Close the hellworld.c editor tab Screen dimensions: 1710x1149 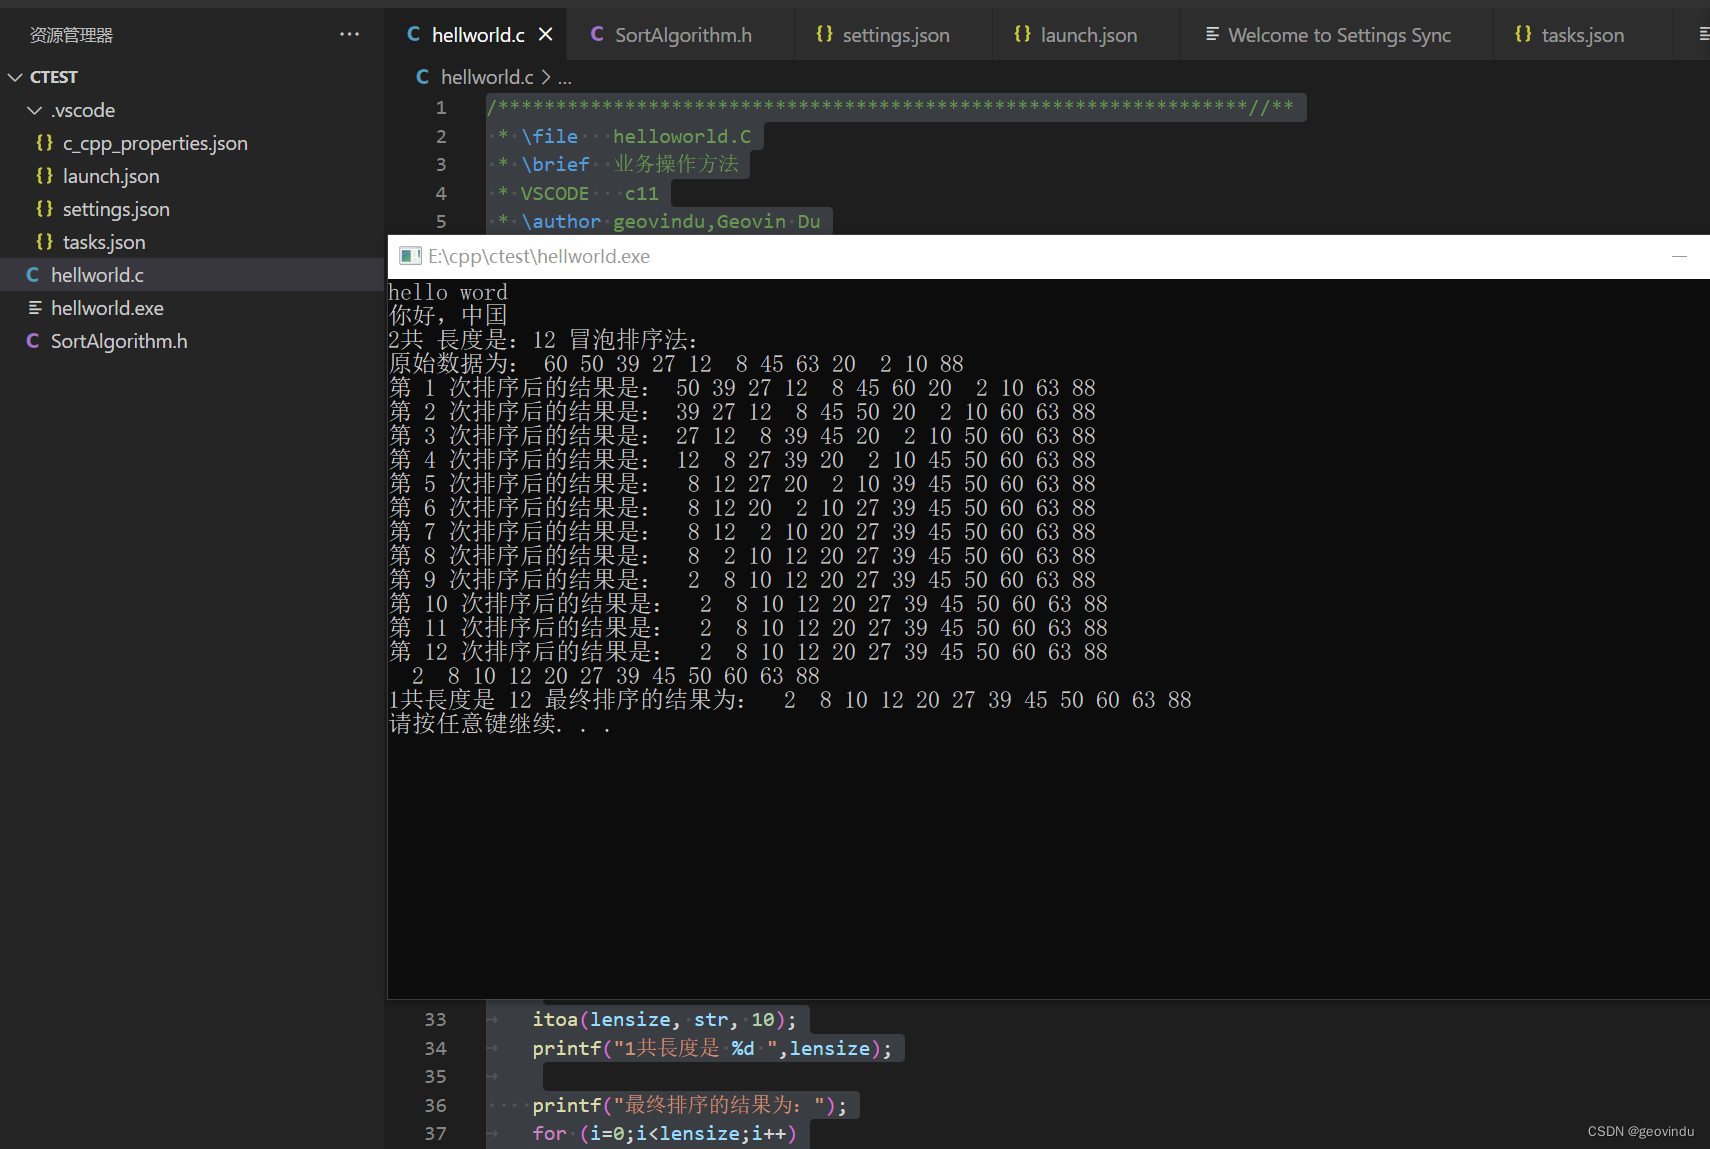pyautogui.click(x=545, y=34)
